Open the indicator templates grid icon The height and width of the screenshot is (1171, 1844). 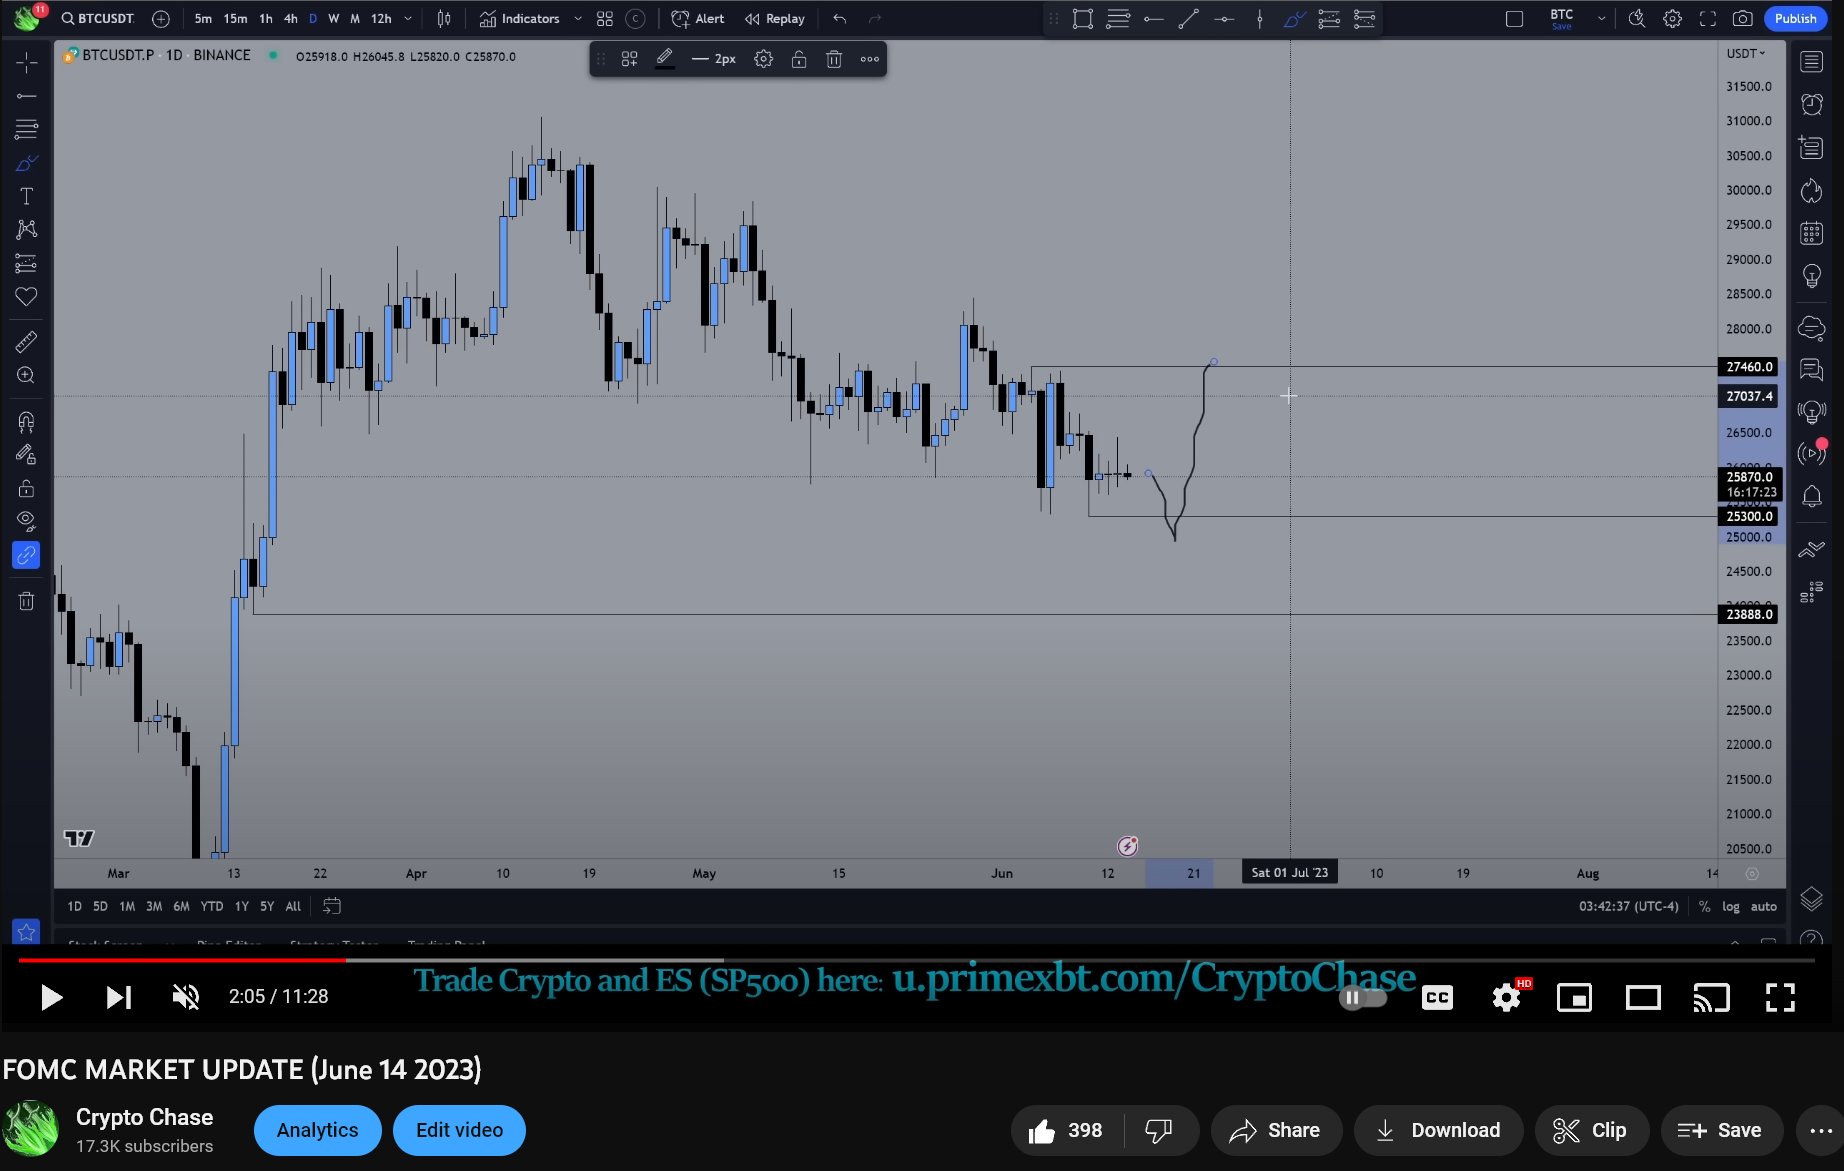[605, 18]
